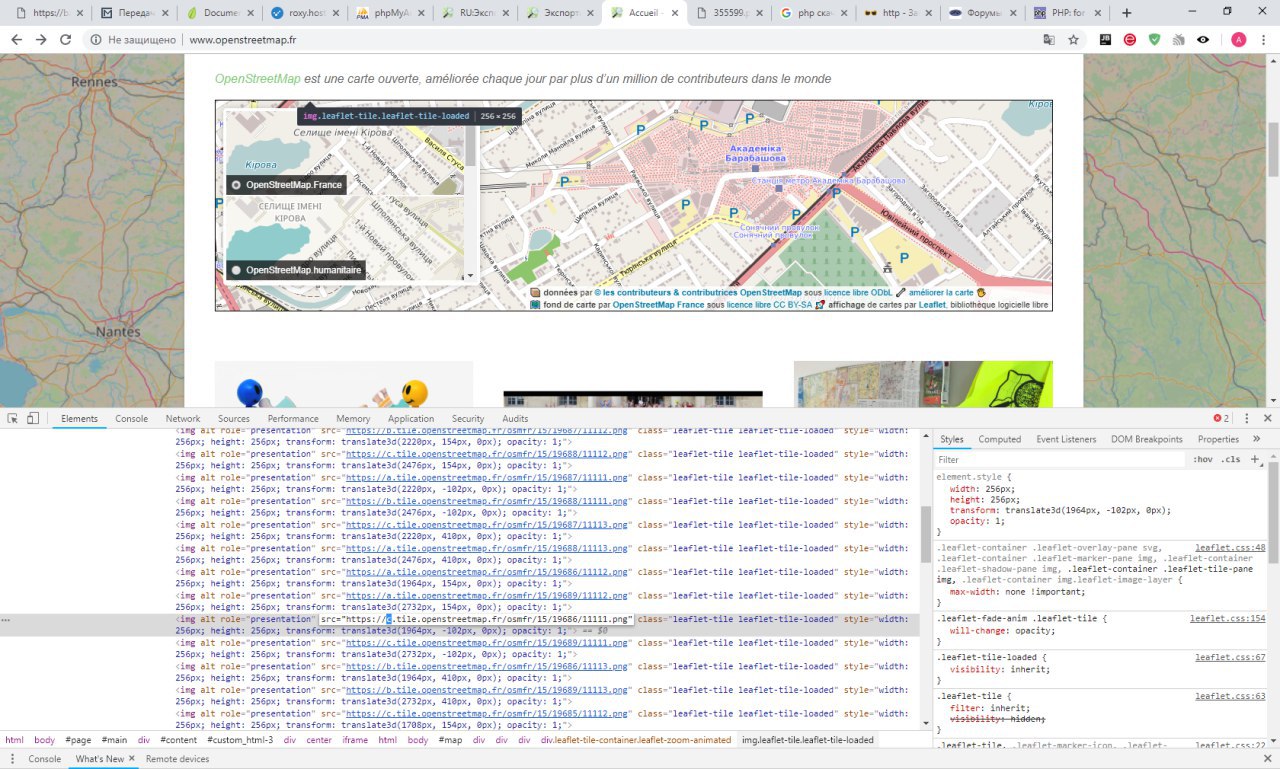Click the translate page icon
Screen dimensions: 1280x769
pyautogui.click(x=1048, y=40)
